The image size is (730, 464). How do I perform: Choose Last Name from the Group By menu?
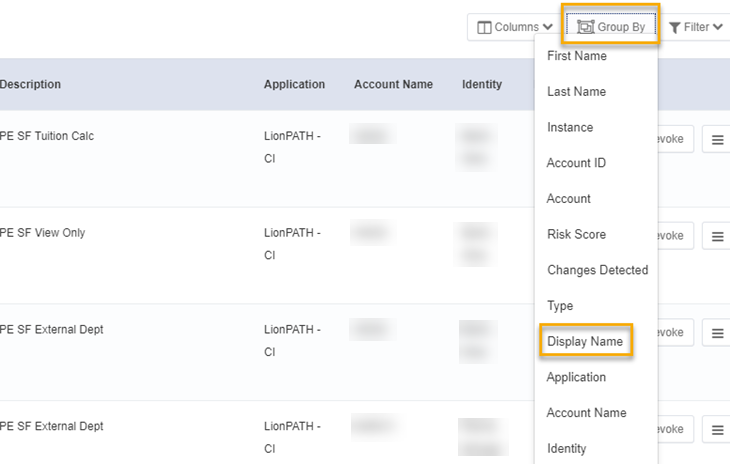[576, 92]
